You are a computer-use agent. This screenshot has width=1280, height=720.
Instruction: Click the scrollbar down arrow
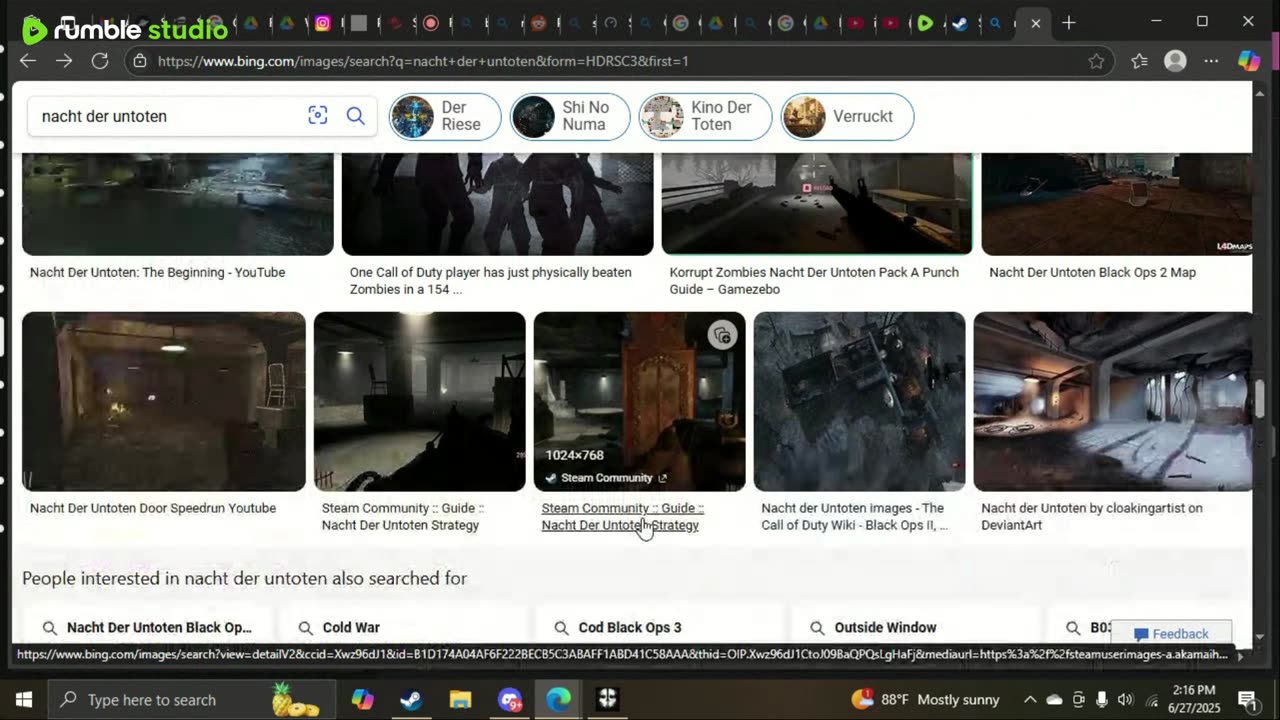click(1260, 636)
